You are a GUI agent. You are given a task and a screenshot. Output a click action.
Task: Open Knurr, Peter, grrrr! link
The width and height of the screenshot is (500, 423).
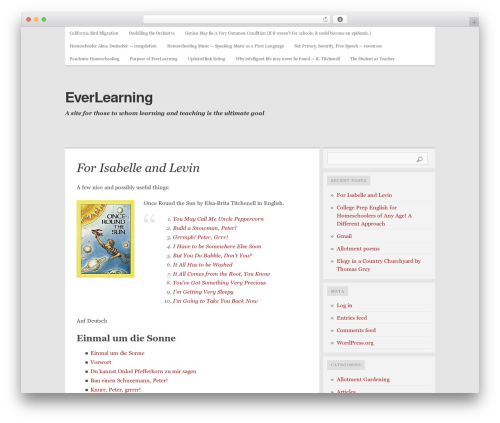116,390
